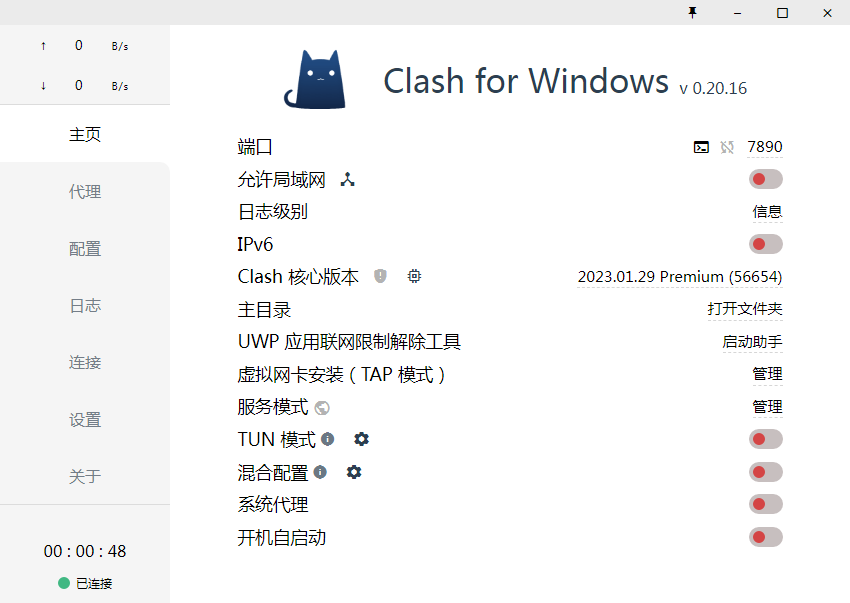850x603 pixels.
Task: Turn on the IPv6 switch
Action: click(x=765, y=244)
